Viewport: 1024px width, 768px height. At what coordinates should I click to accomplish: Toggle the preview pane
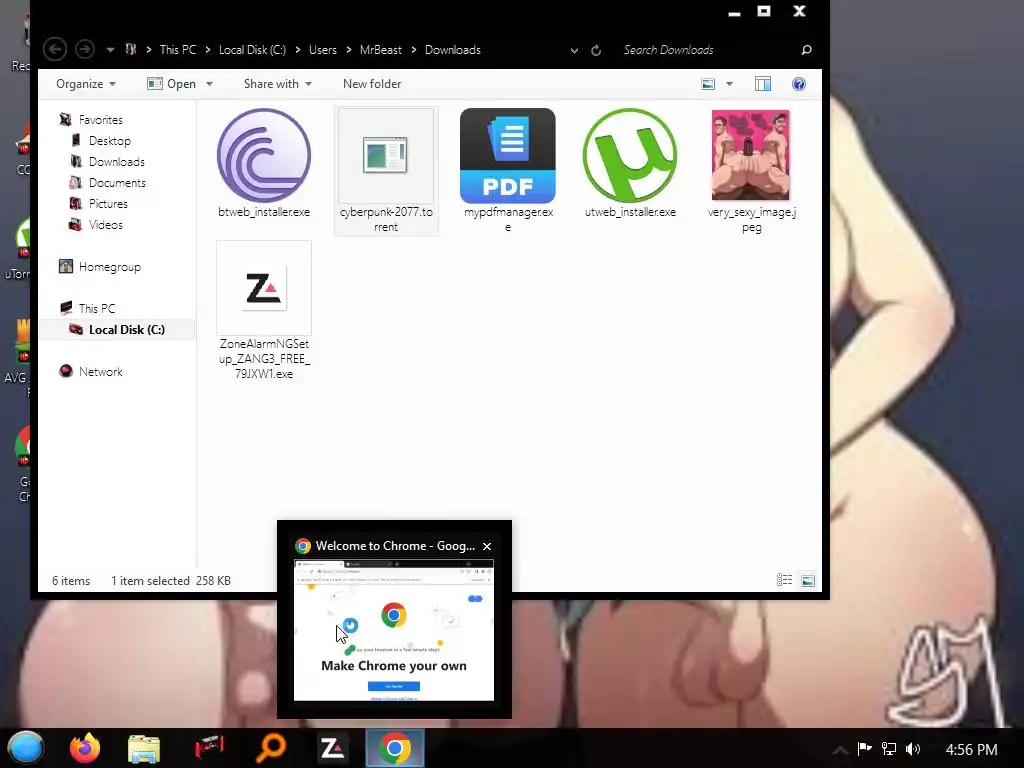[763, 84]
